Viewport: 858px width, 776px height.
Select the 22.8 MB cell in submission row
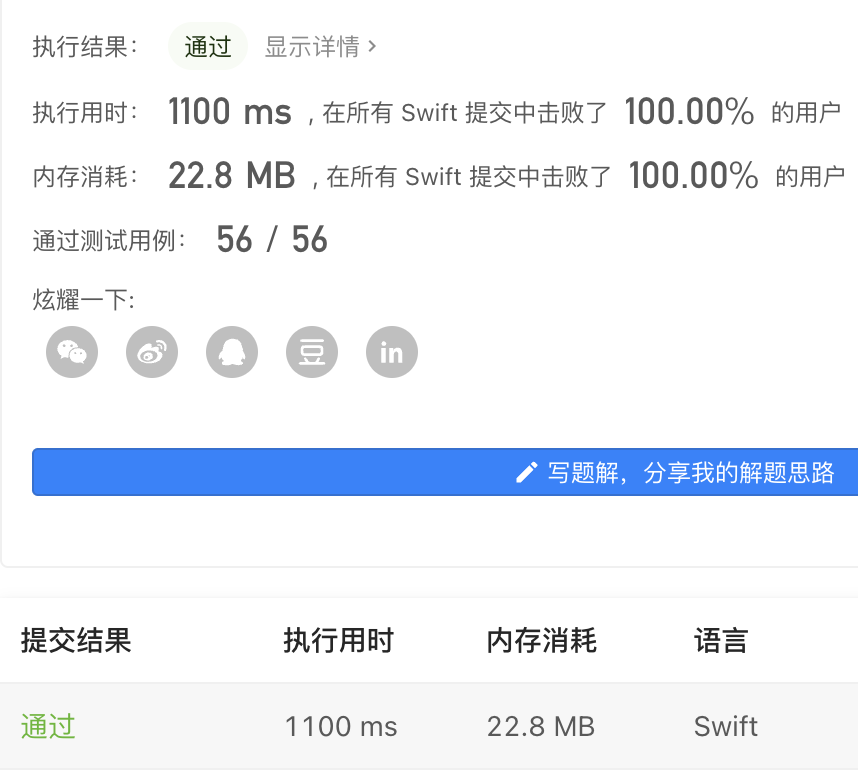(541, 727)
